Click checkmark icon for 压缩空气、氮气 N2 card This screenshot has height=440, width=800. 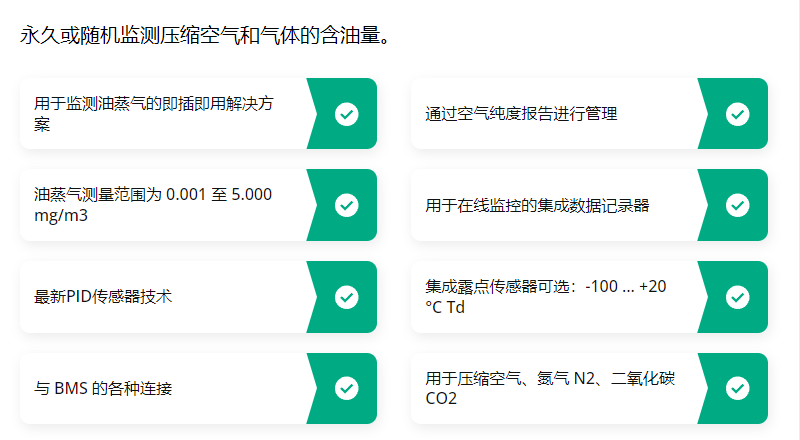pyautogui.click(x=737, y=388)
